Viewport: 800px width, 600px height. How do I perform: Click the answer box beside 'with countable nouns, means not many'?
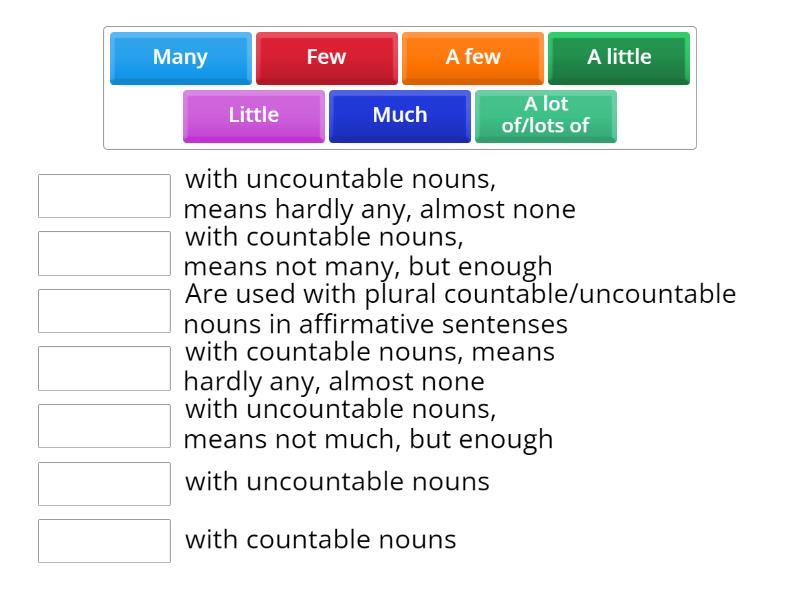[104, 253]
